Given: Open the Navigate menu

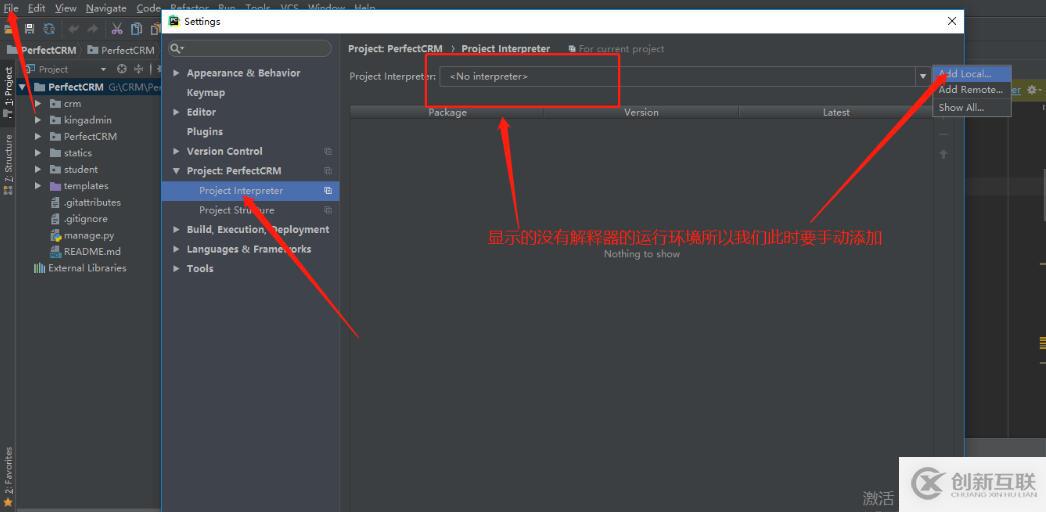Looking at the screenshot, I should (x=106, y=9).
